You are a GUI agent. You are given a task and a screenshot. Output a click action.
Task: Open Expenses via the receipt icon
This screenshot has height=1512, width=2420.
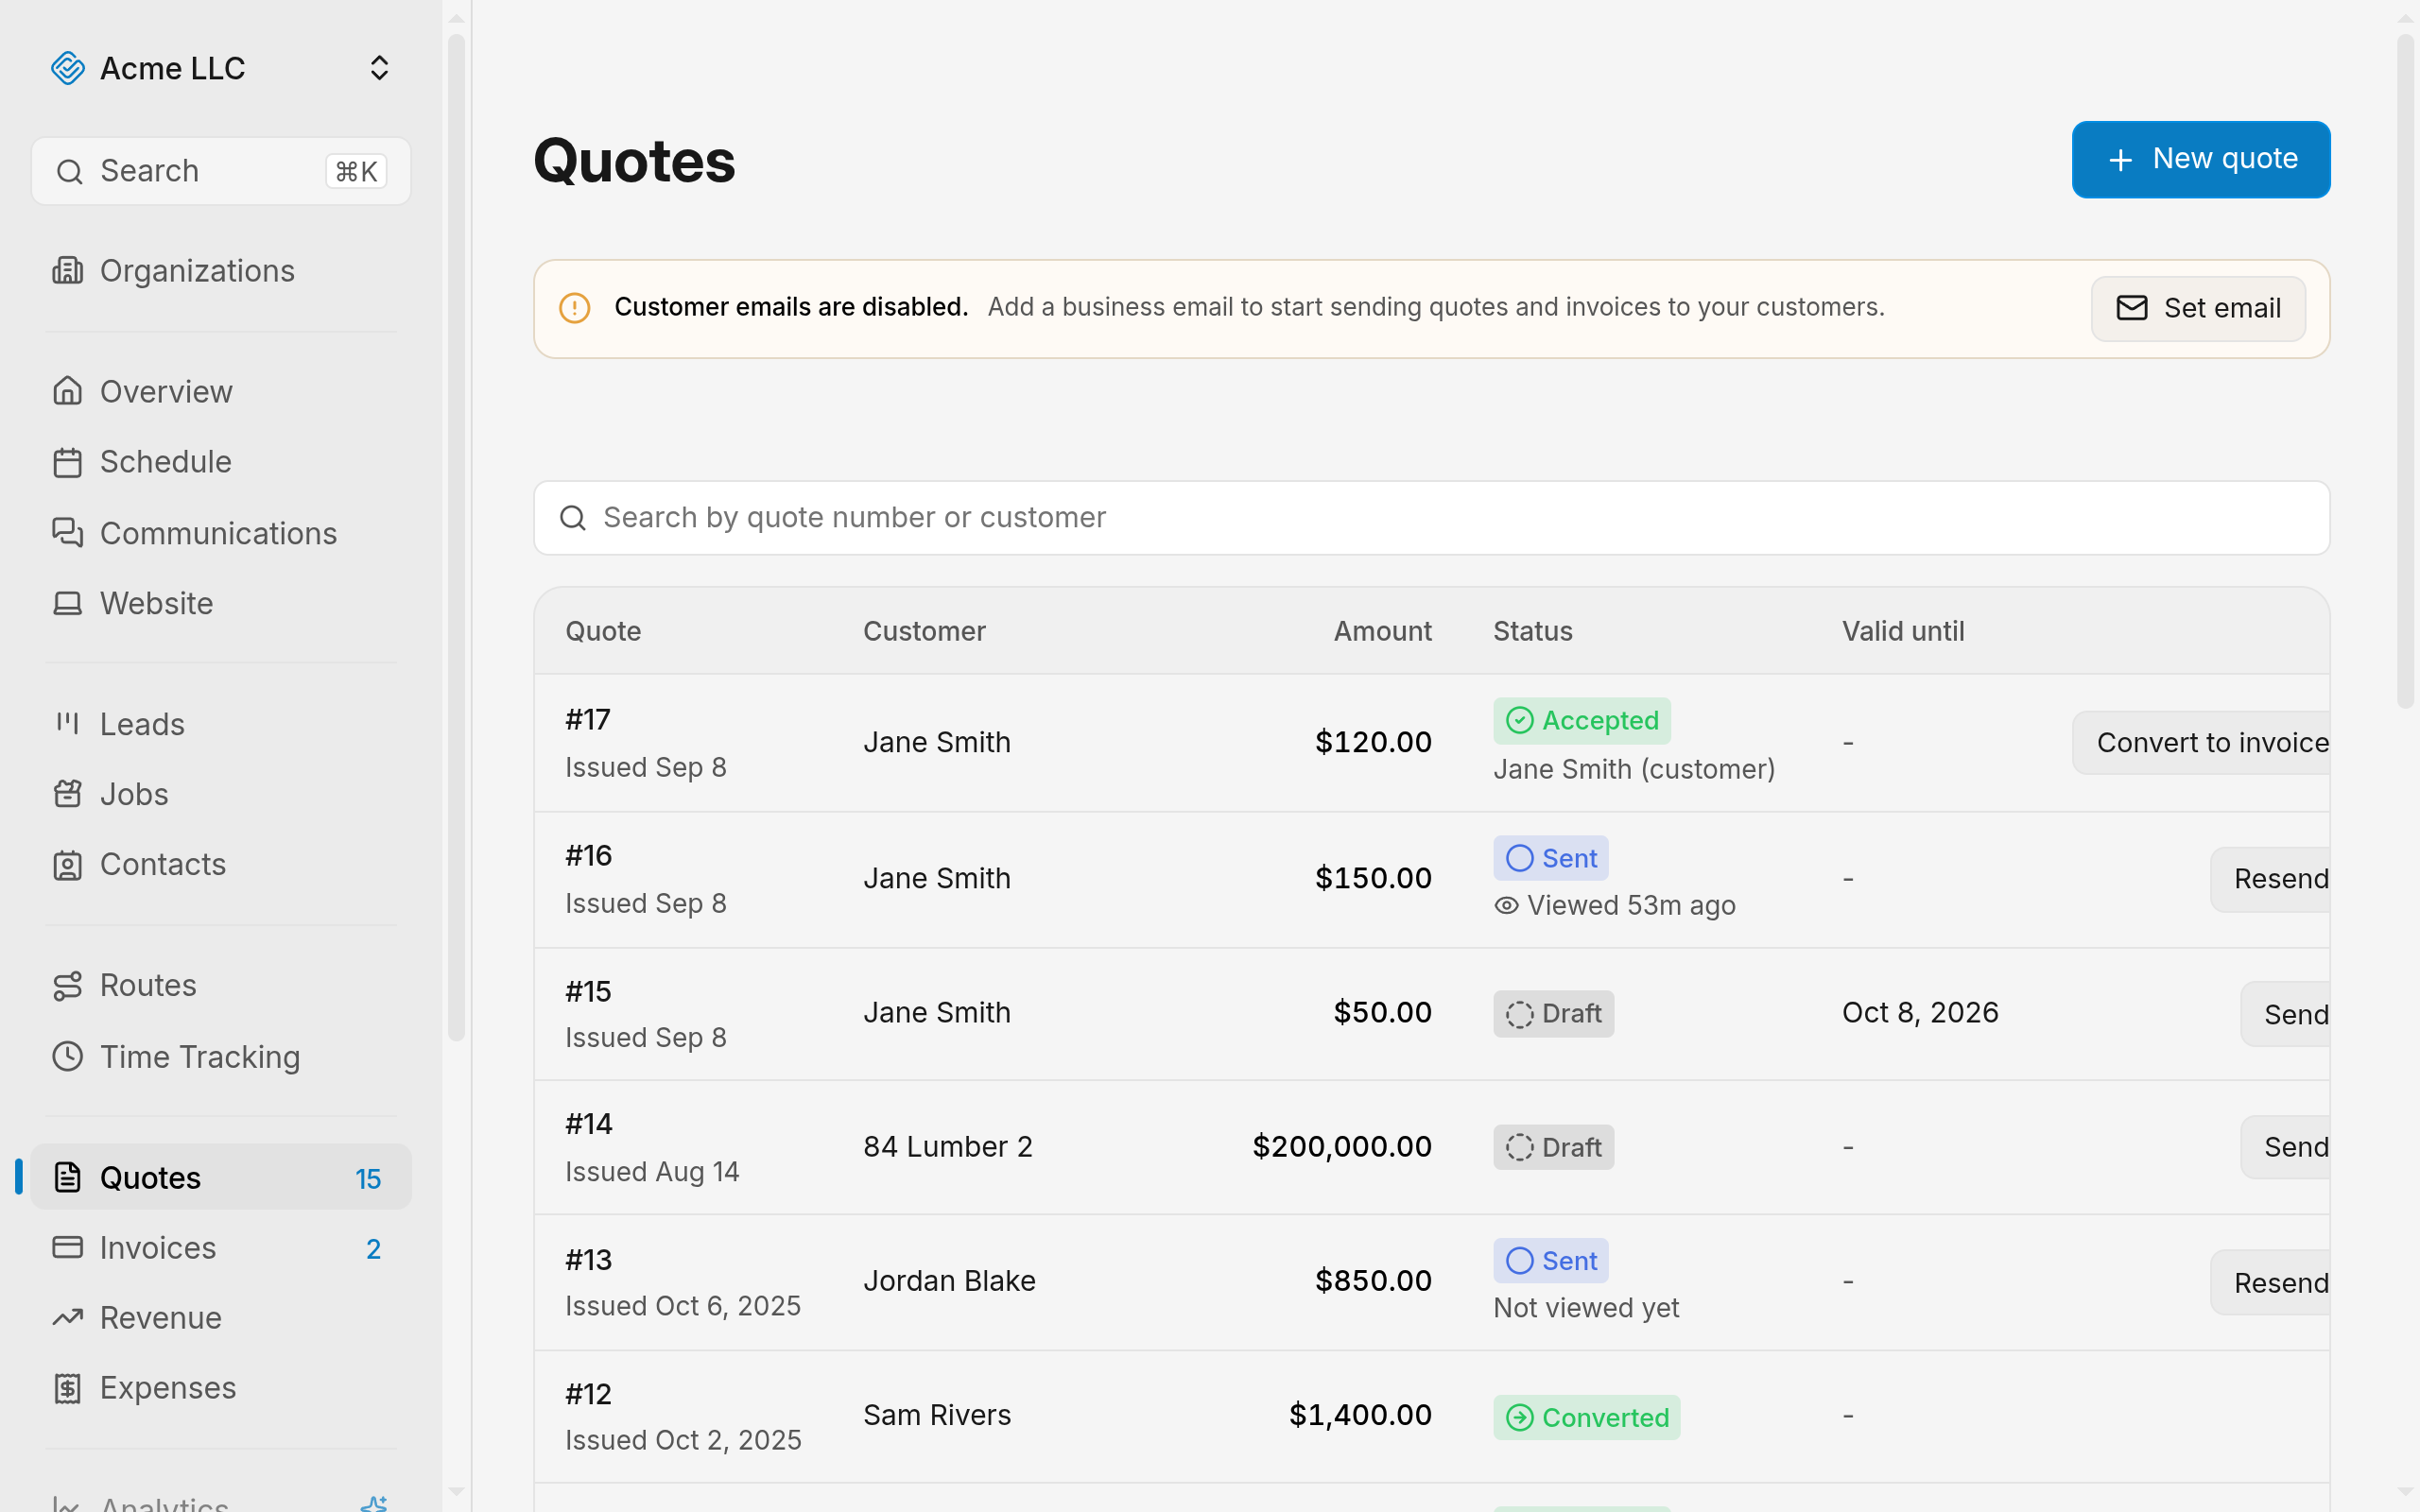(67, 1388)
